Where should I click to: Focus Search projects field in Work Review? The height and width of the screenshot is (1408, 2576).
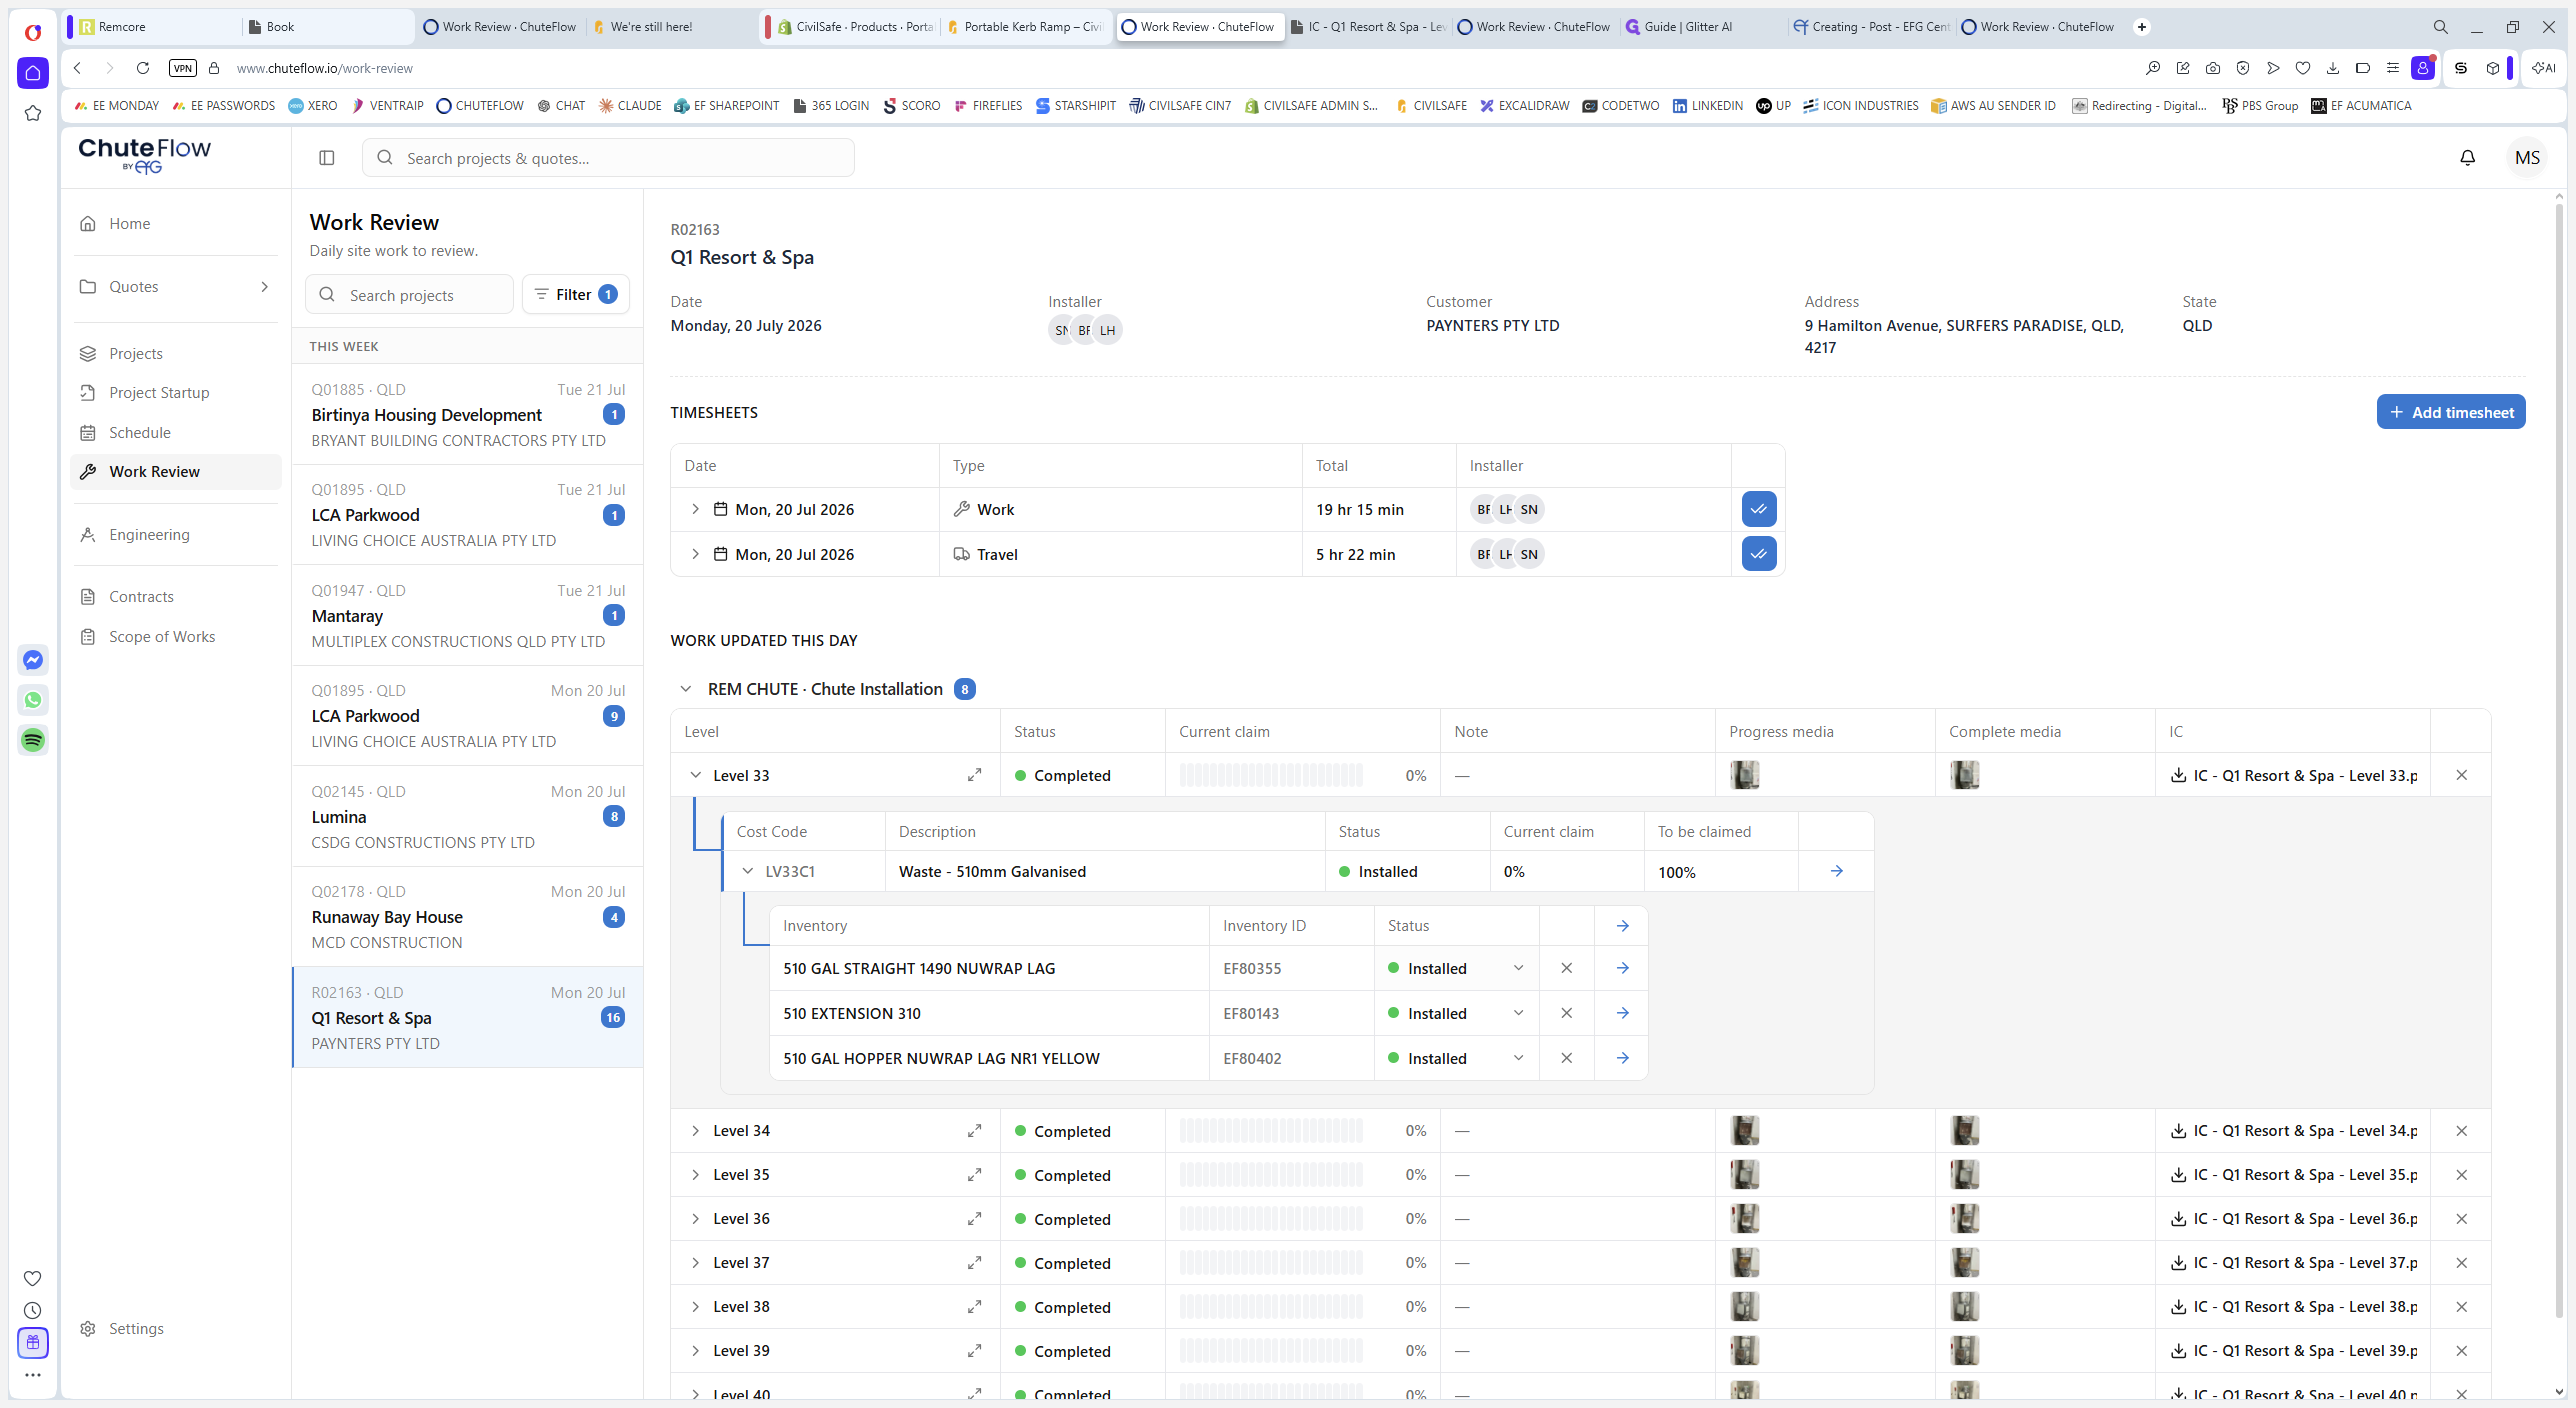click(409, 294)
